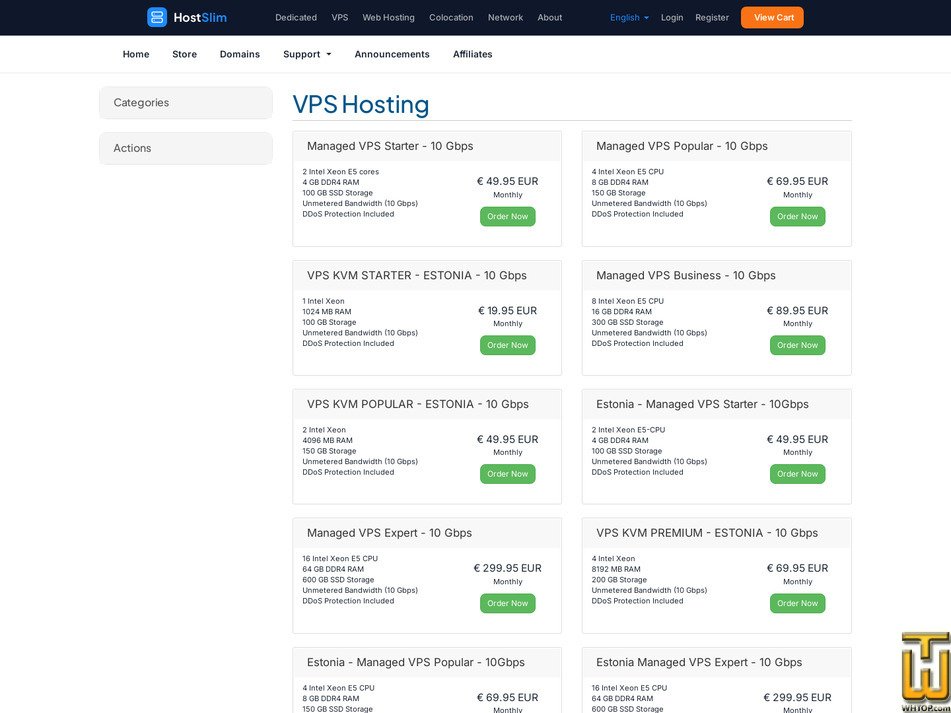Screen dimensions: 951x713
Task: Open the Network menu item
Action: click(505, 18)
